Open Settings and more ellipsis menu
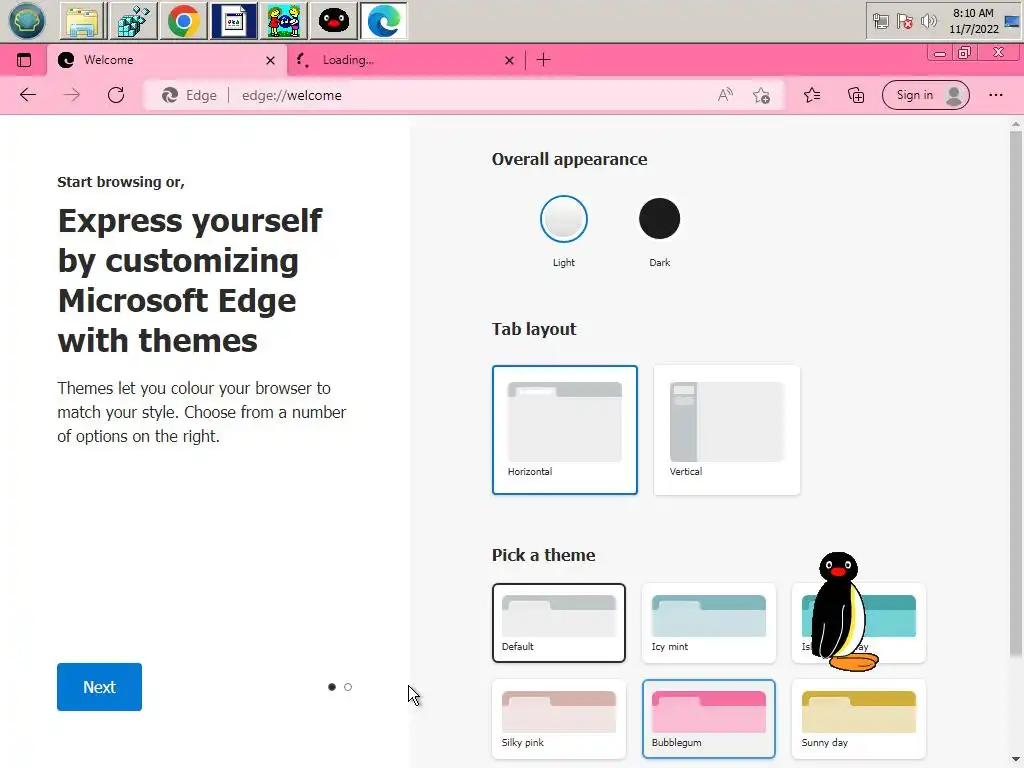Screen dimensions: 1024x768 995,95
